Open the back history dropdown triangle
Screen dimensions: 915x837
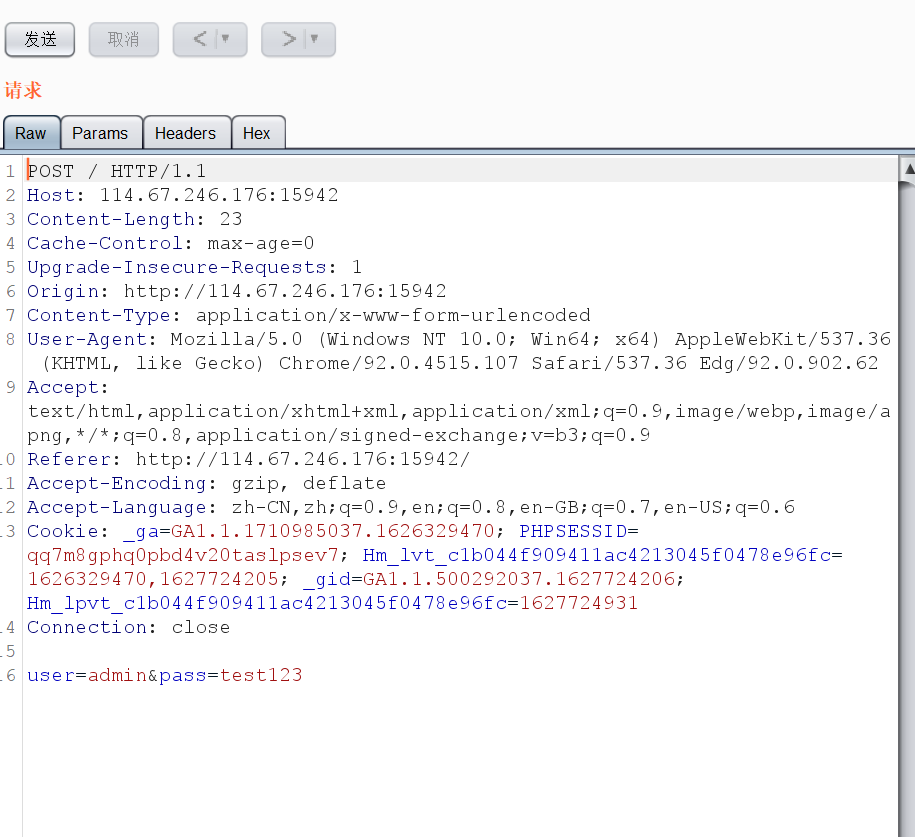226,39
